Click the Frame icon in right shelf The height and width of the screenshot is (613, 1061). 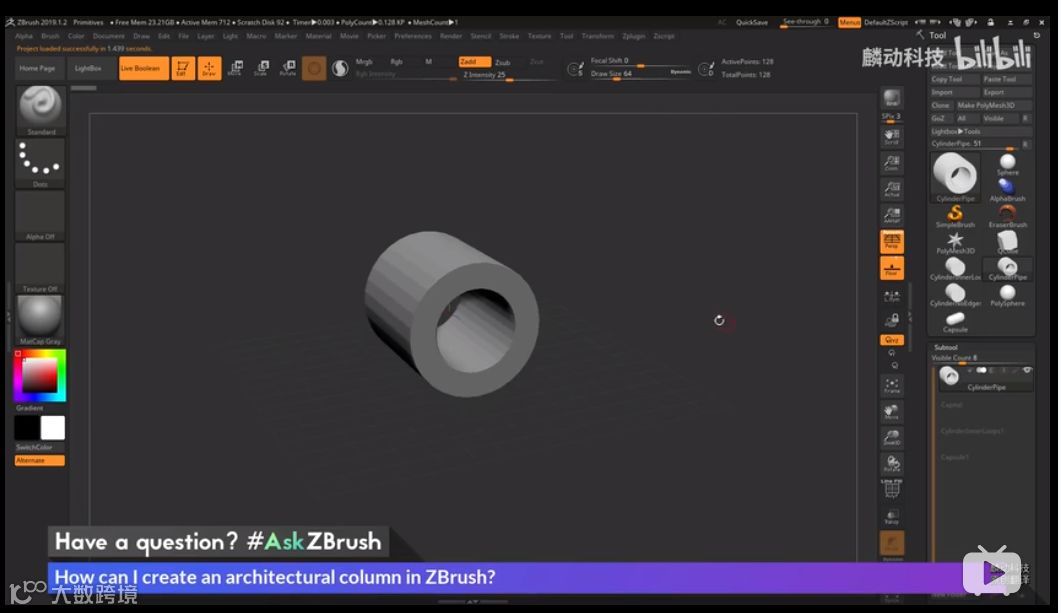[892, 386]
